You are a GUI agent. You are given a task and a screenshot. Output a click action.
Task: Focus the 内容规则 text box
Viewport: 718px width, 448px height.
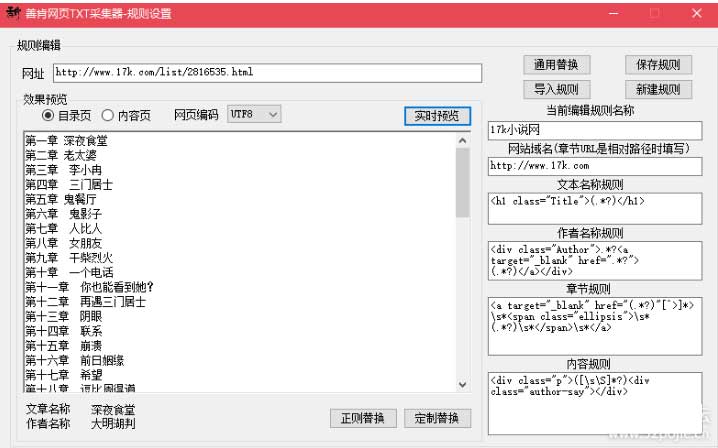click(595, 403)
